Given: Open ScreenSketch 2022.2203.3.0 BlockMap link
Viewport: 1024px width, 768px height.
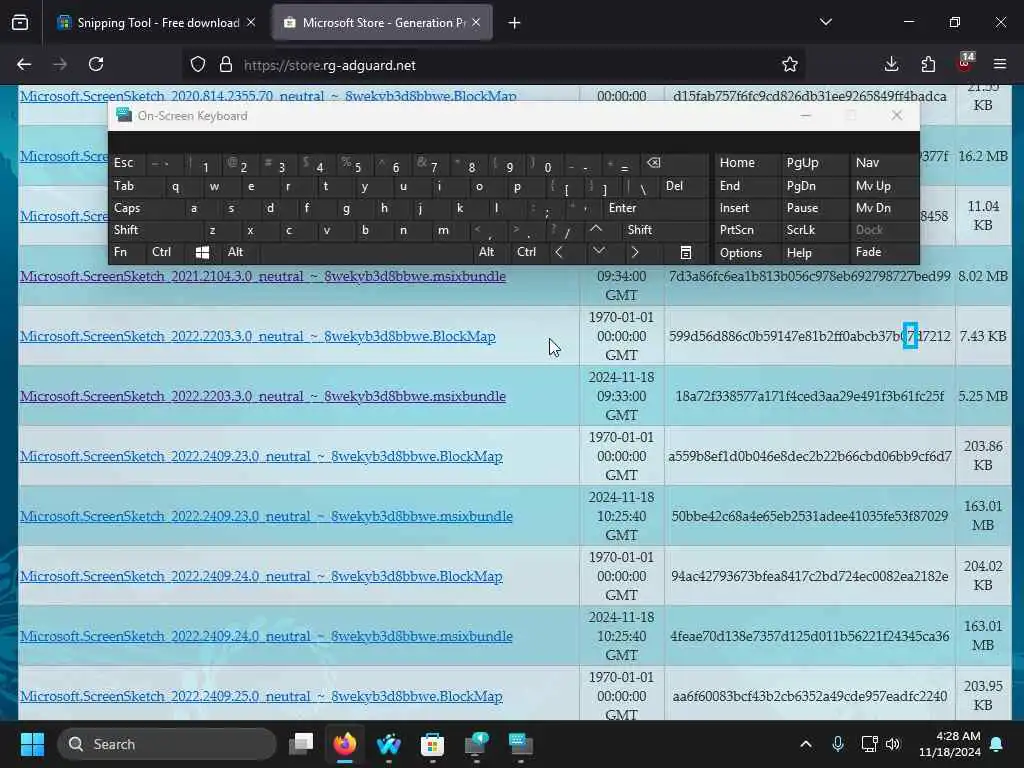Looking at the screenshot, I should coord(258,336).
